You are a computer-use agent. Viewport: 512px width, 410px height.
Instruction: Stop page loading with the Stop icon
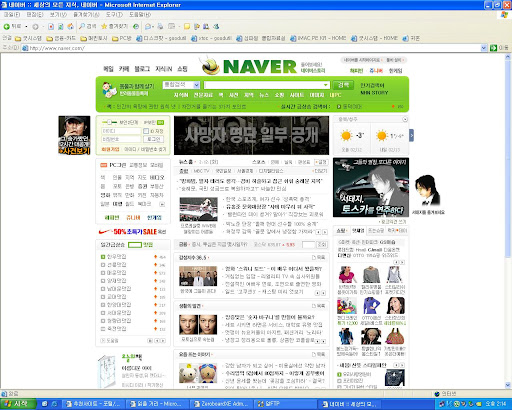51,26
